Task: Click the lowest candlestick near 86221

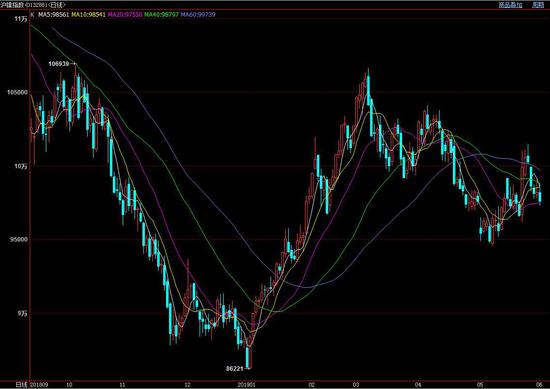Action: (x=248, y=357)
